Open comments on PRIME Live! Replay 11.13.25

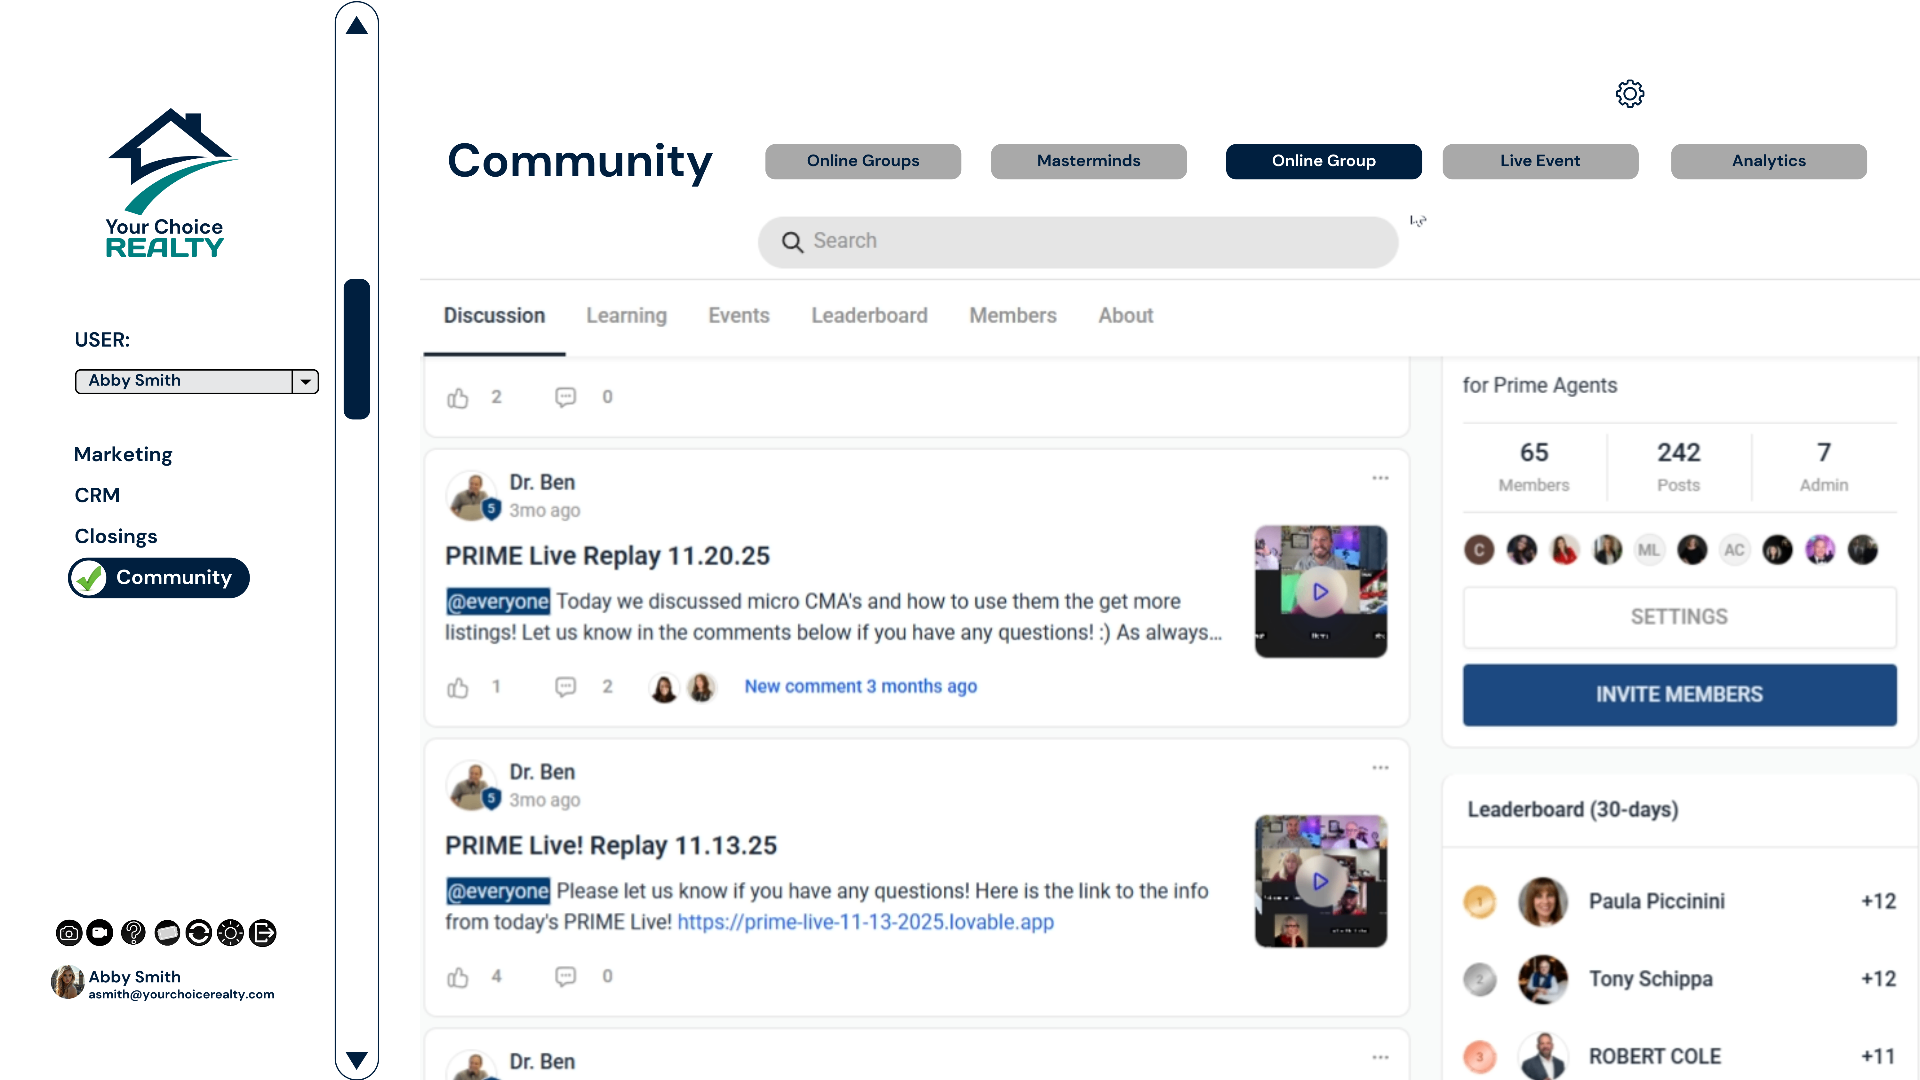[x=566, y=976]
